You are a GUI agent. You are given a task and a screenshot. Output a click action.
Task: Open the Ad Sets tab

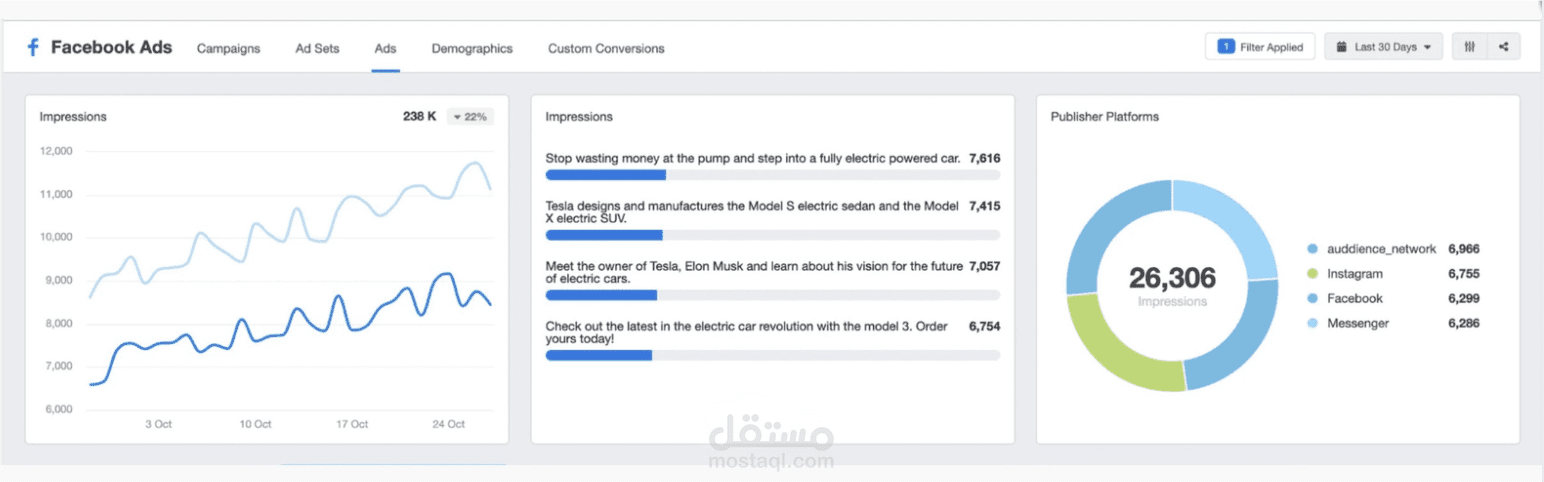coord(317,48)
